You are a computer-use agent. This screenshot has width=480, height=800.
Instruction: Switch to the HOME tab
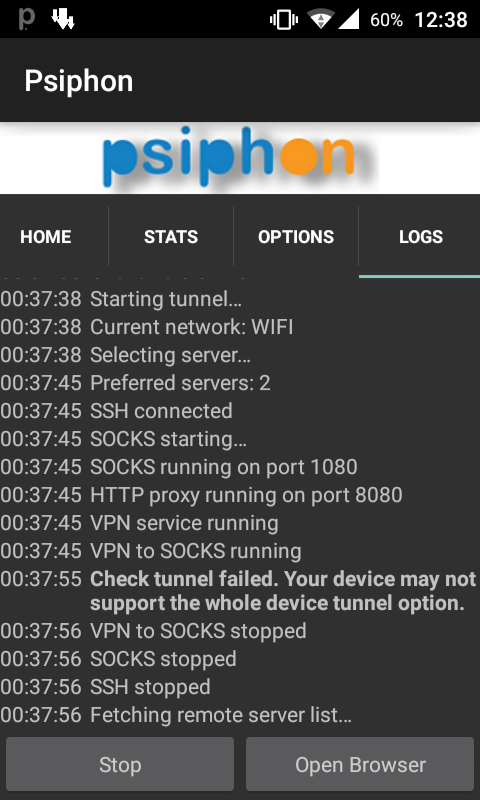pos(46,237)
